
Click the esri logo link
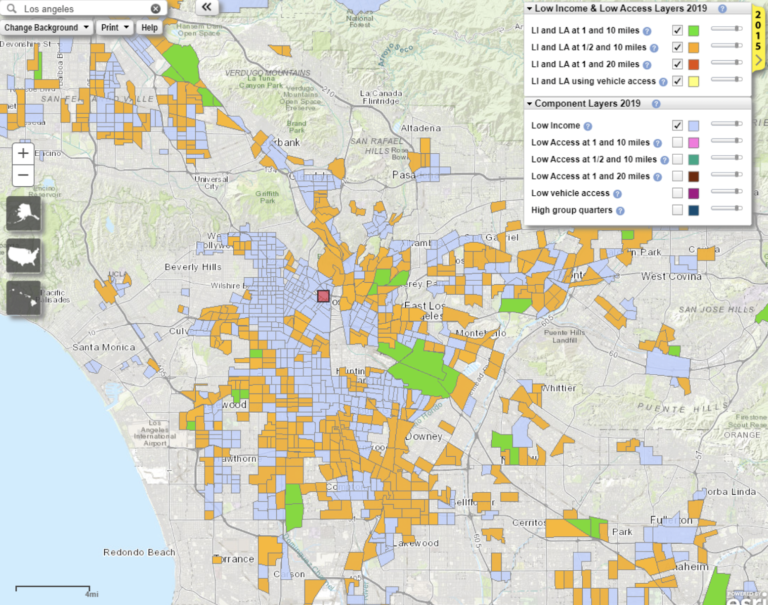746,598
